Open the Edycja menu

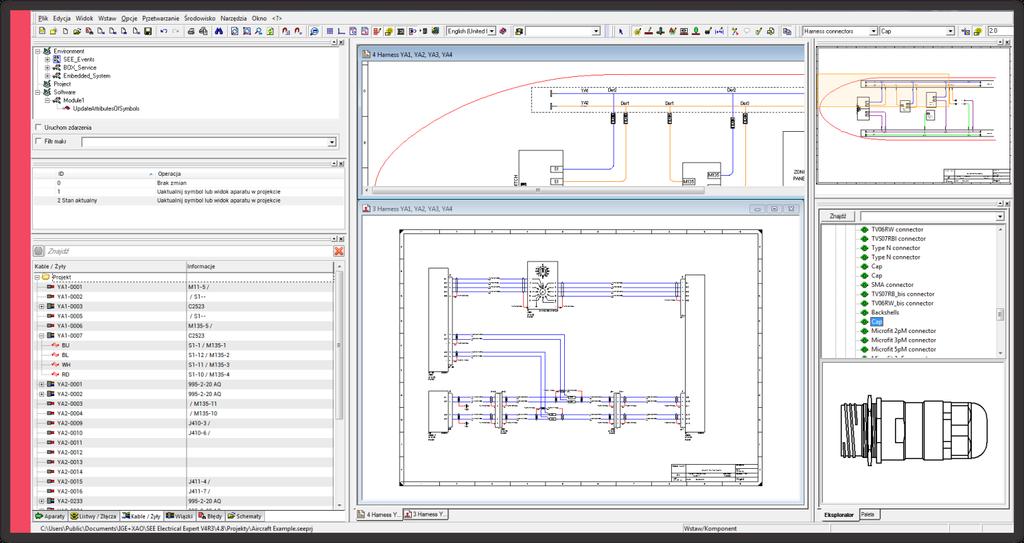click(62, 18)
